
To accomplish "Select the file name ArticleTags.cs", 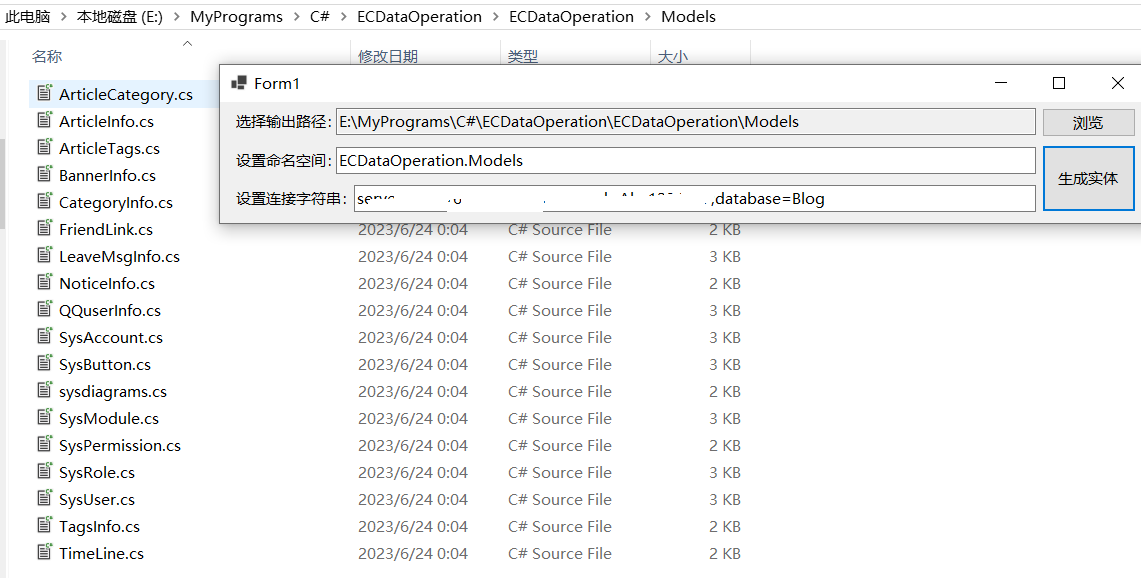I will point(109,148).
